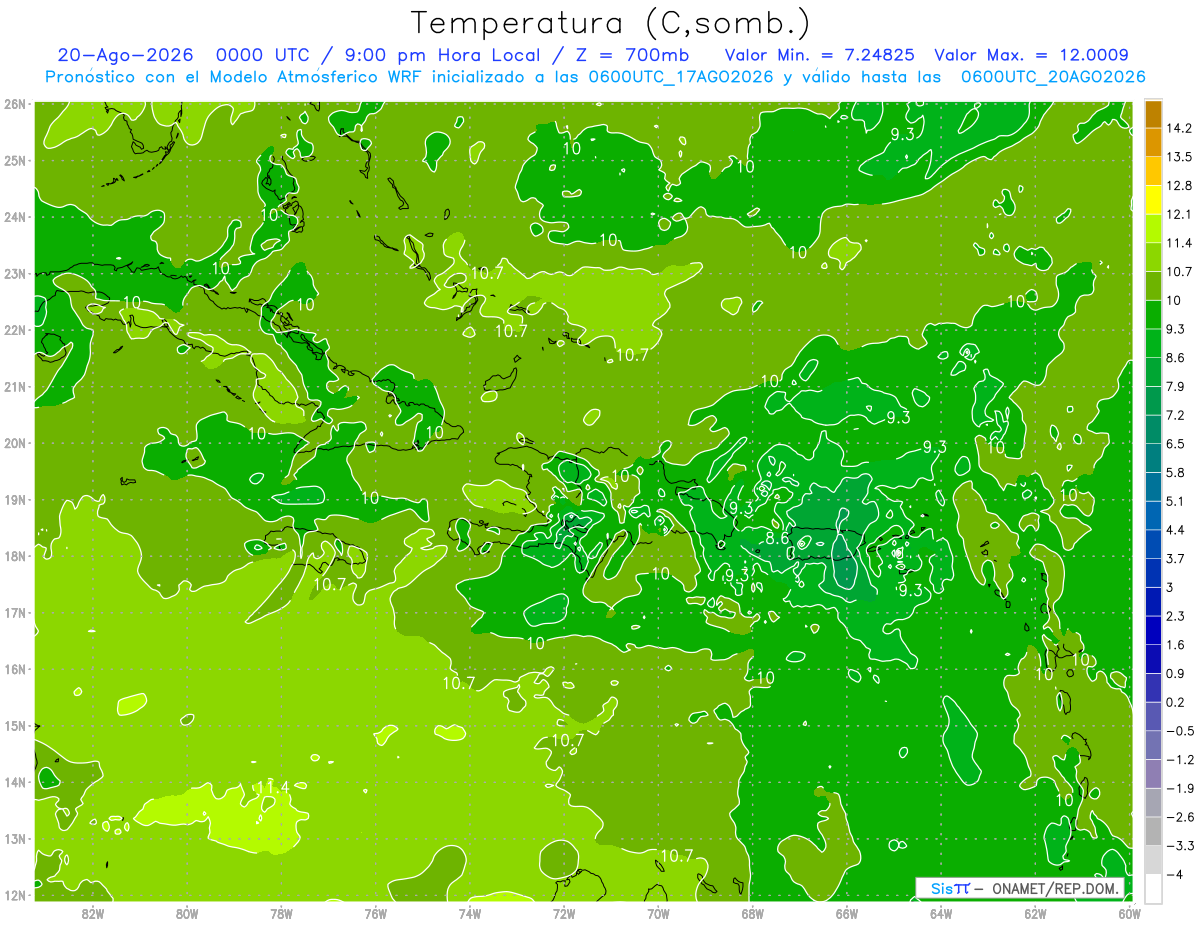Screen dimensions: 1200x927
Task: Click the "24N" latitude axis label
Action: (14, 217)
